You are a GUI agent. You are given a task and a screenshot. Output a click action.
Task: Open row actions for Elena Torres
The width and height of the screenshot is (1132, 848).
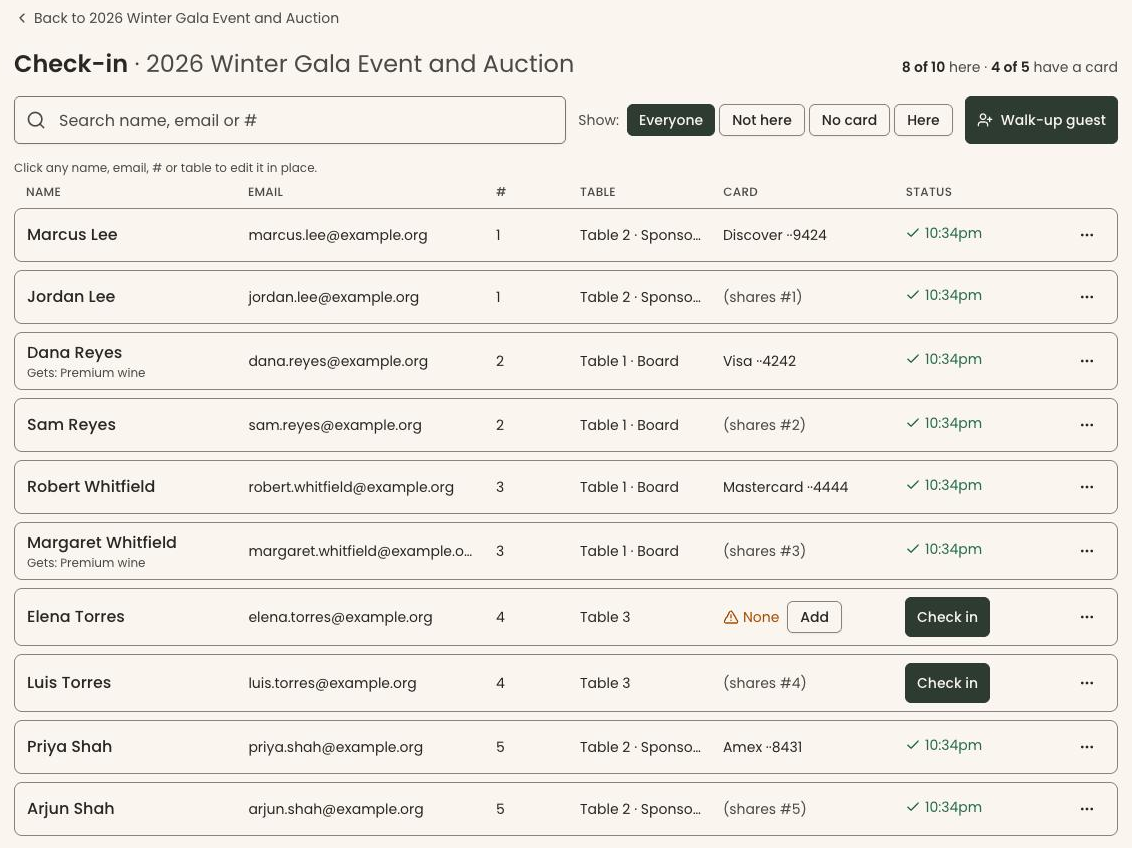(x=1087, y=617)
